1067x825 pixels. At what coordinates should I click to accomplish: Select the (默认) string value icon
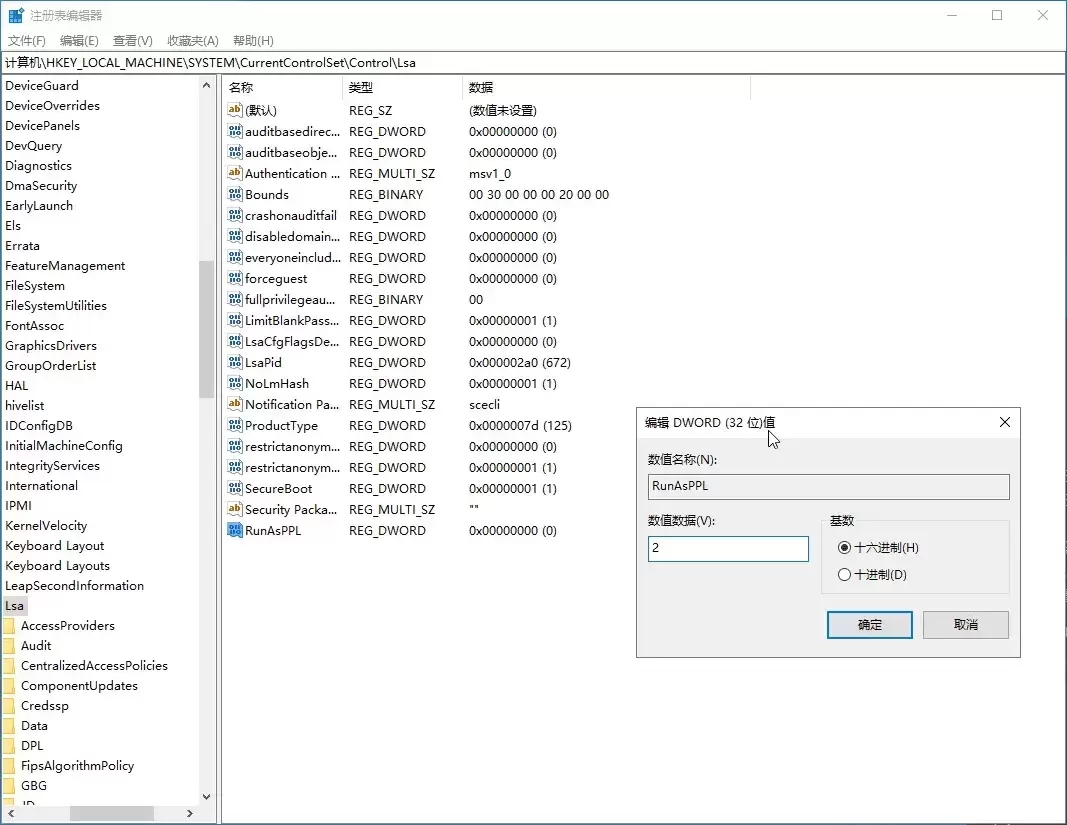click(x=233, y=110)
